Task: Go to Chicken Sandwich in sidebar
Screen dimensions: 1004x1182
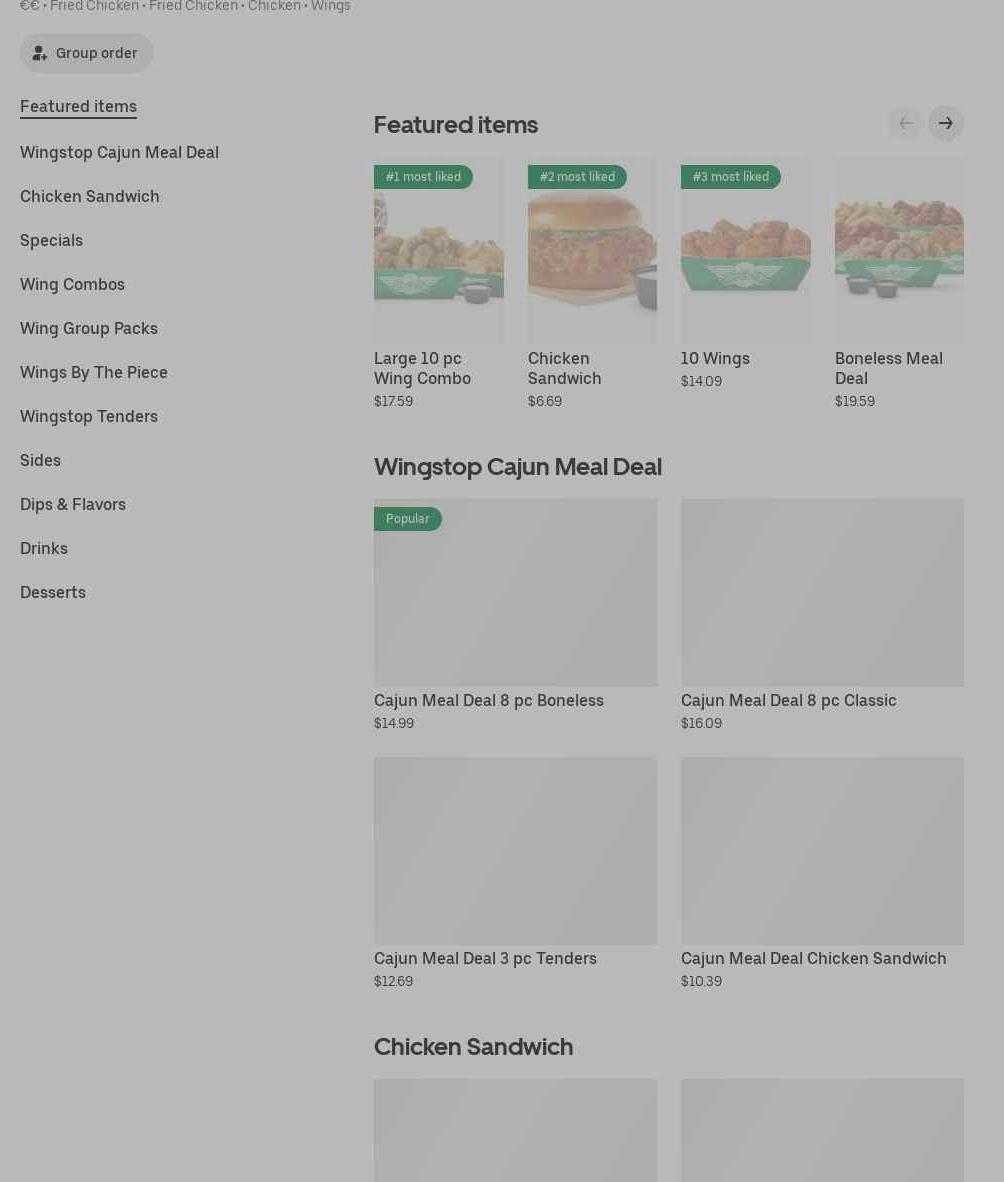Action: click(90, 197)
